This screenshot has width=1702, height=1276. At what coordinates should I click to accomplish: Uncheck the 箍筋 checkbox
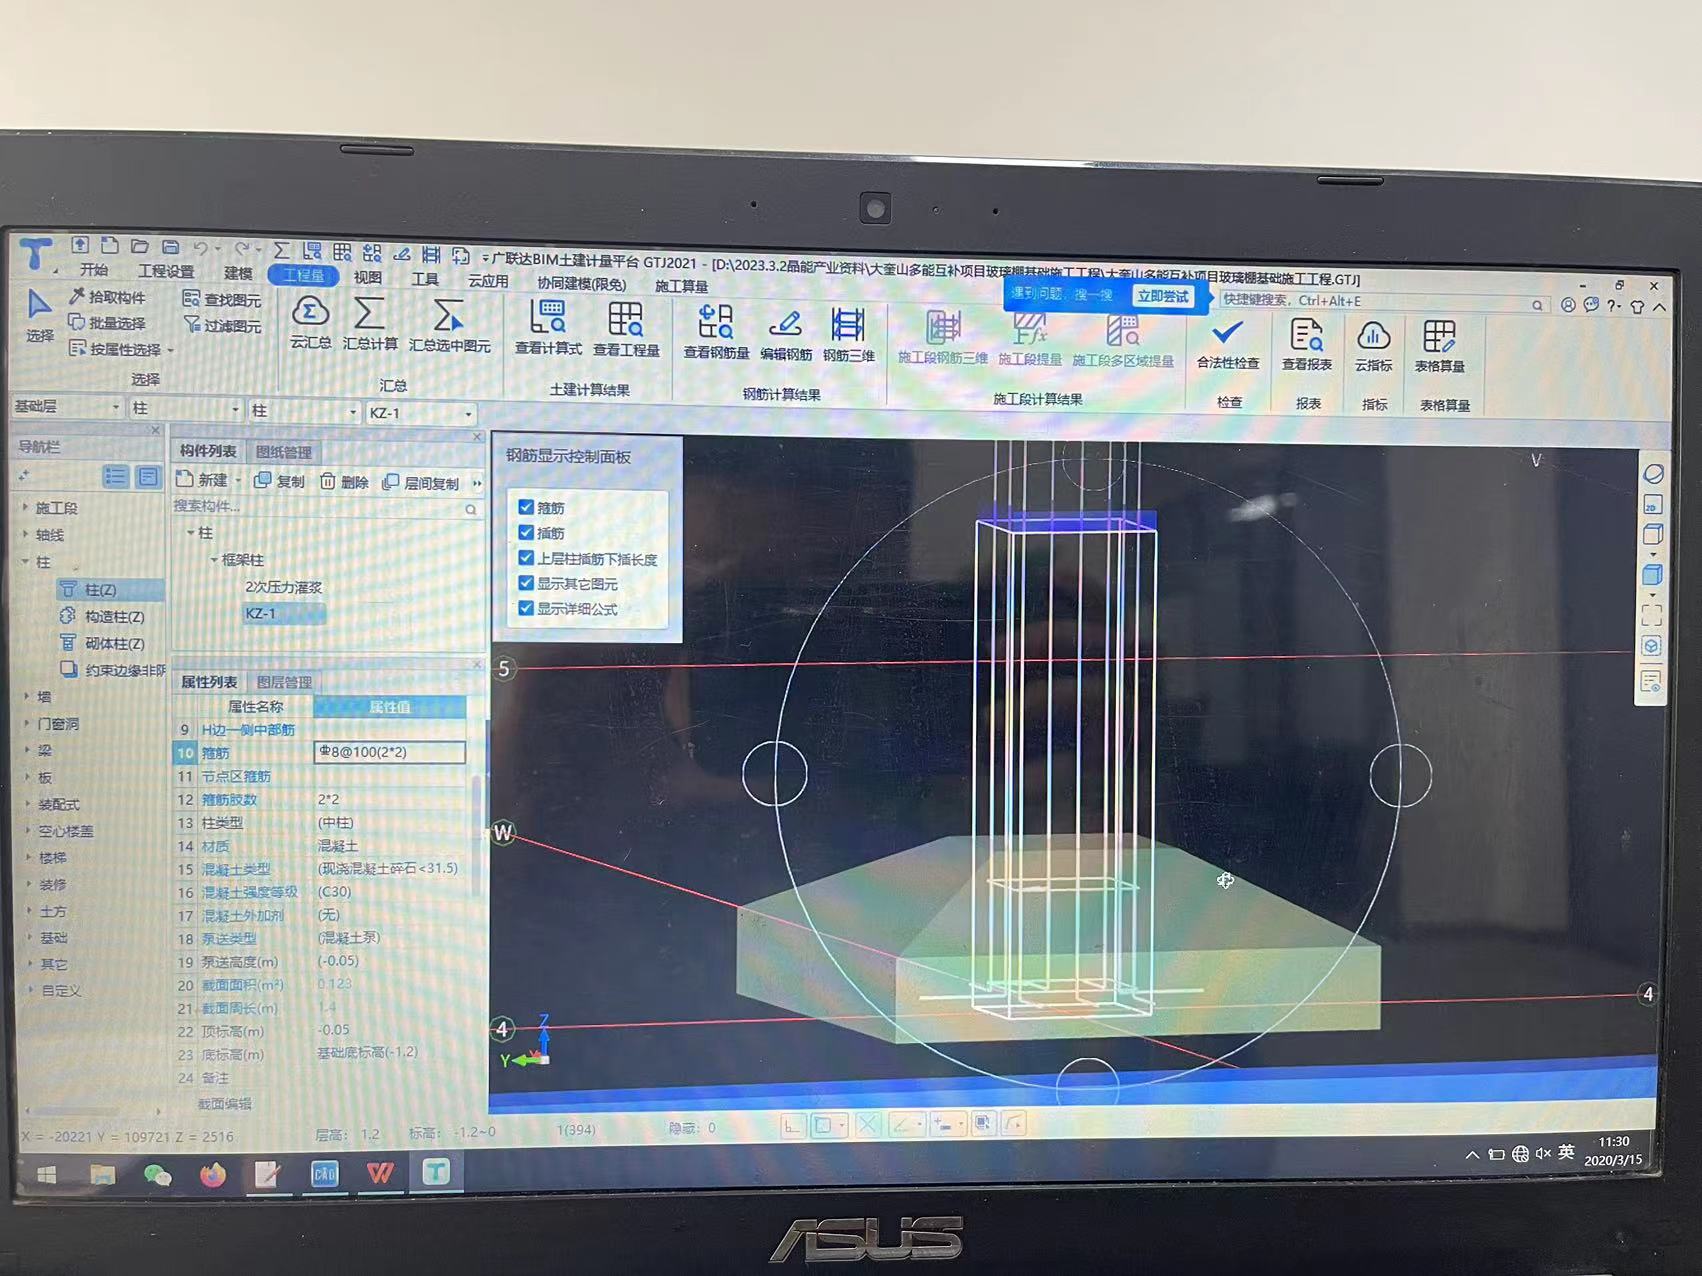(x=526, y=507)
